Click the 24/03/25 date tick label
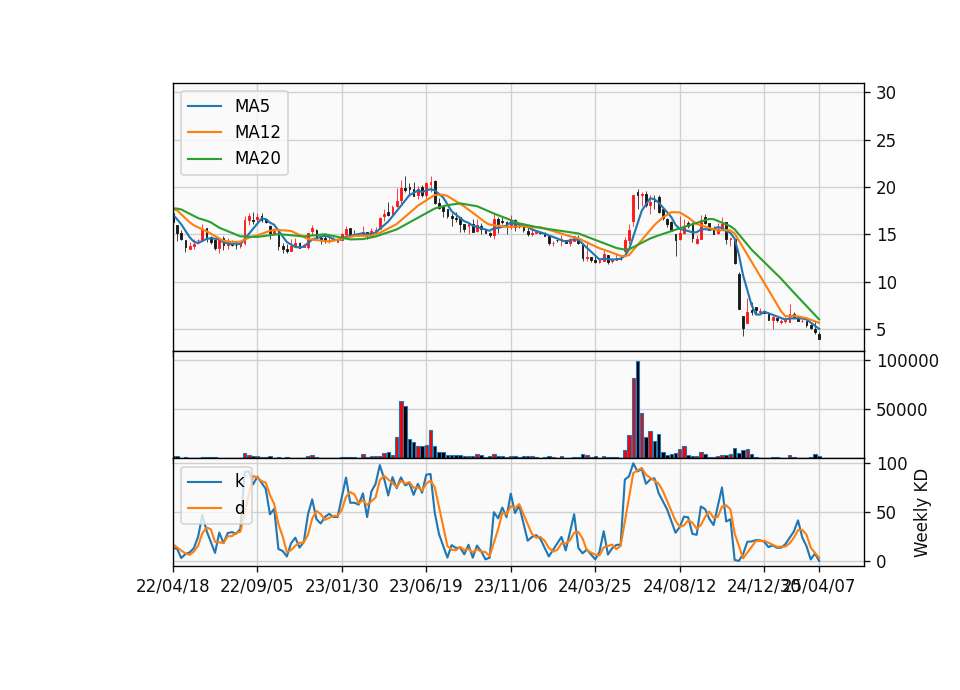 (x=594, y=586)
